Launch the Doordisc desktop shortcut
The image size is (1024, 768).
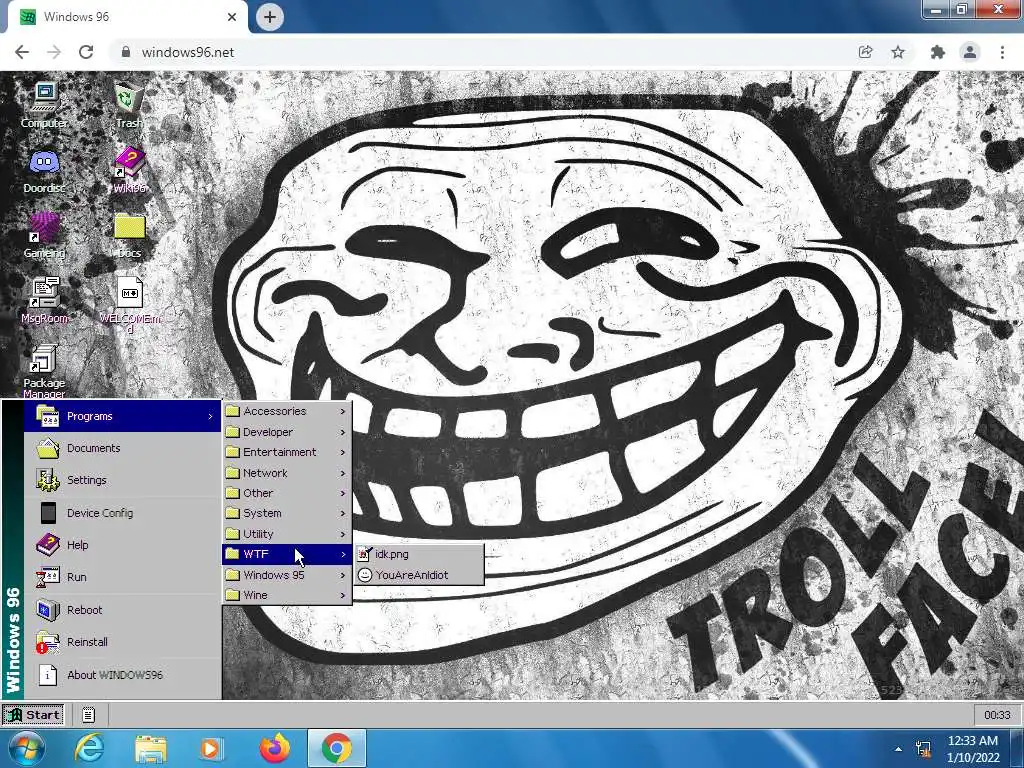[x=44, y=171]
